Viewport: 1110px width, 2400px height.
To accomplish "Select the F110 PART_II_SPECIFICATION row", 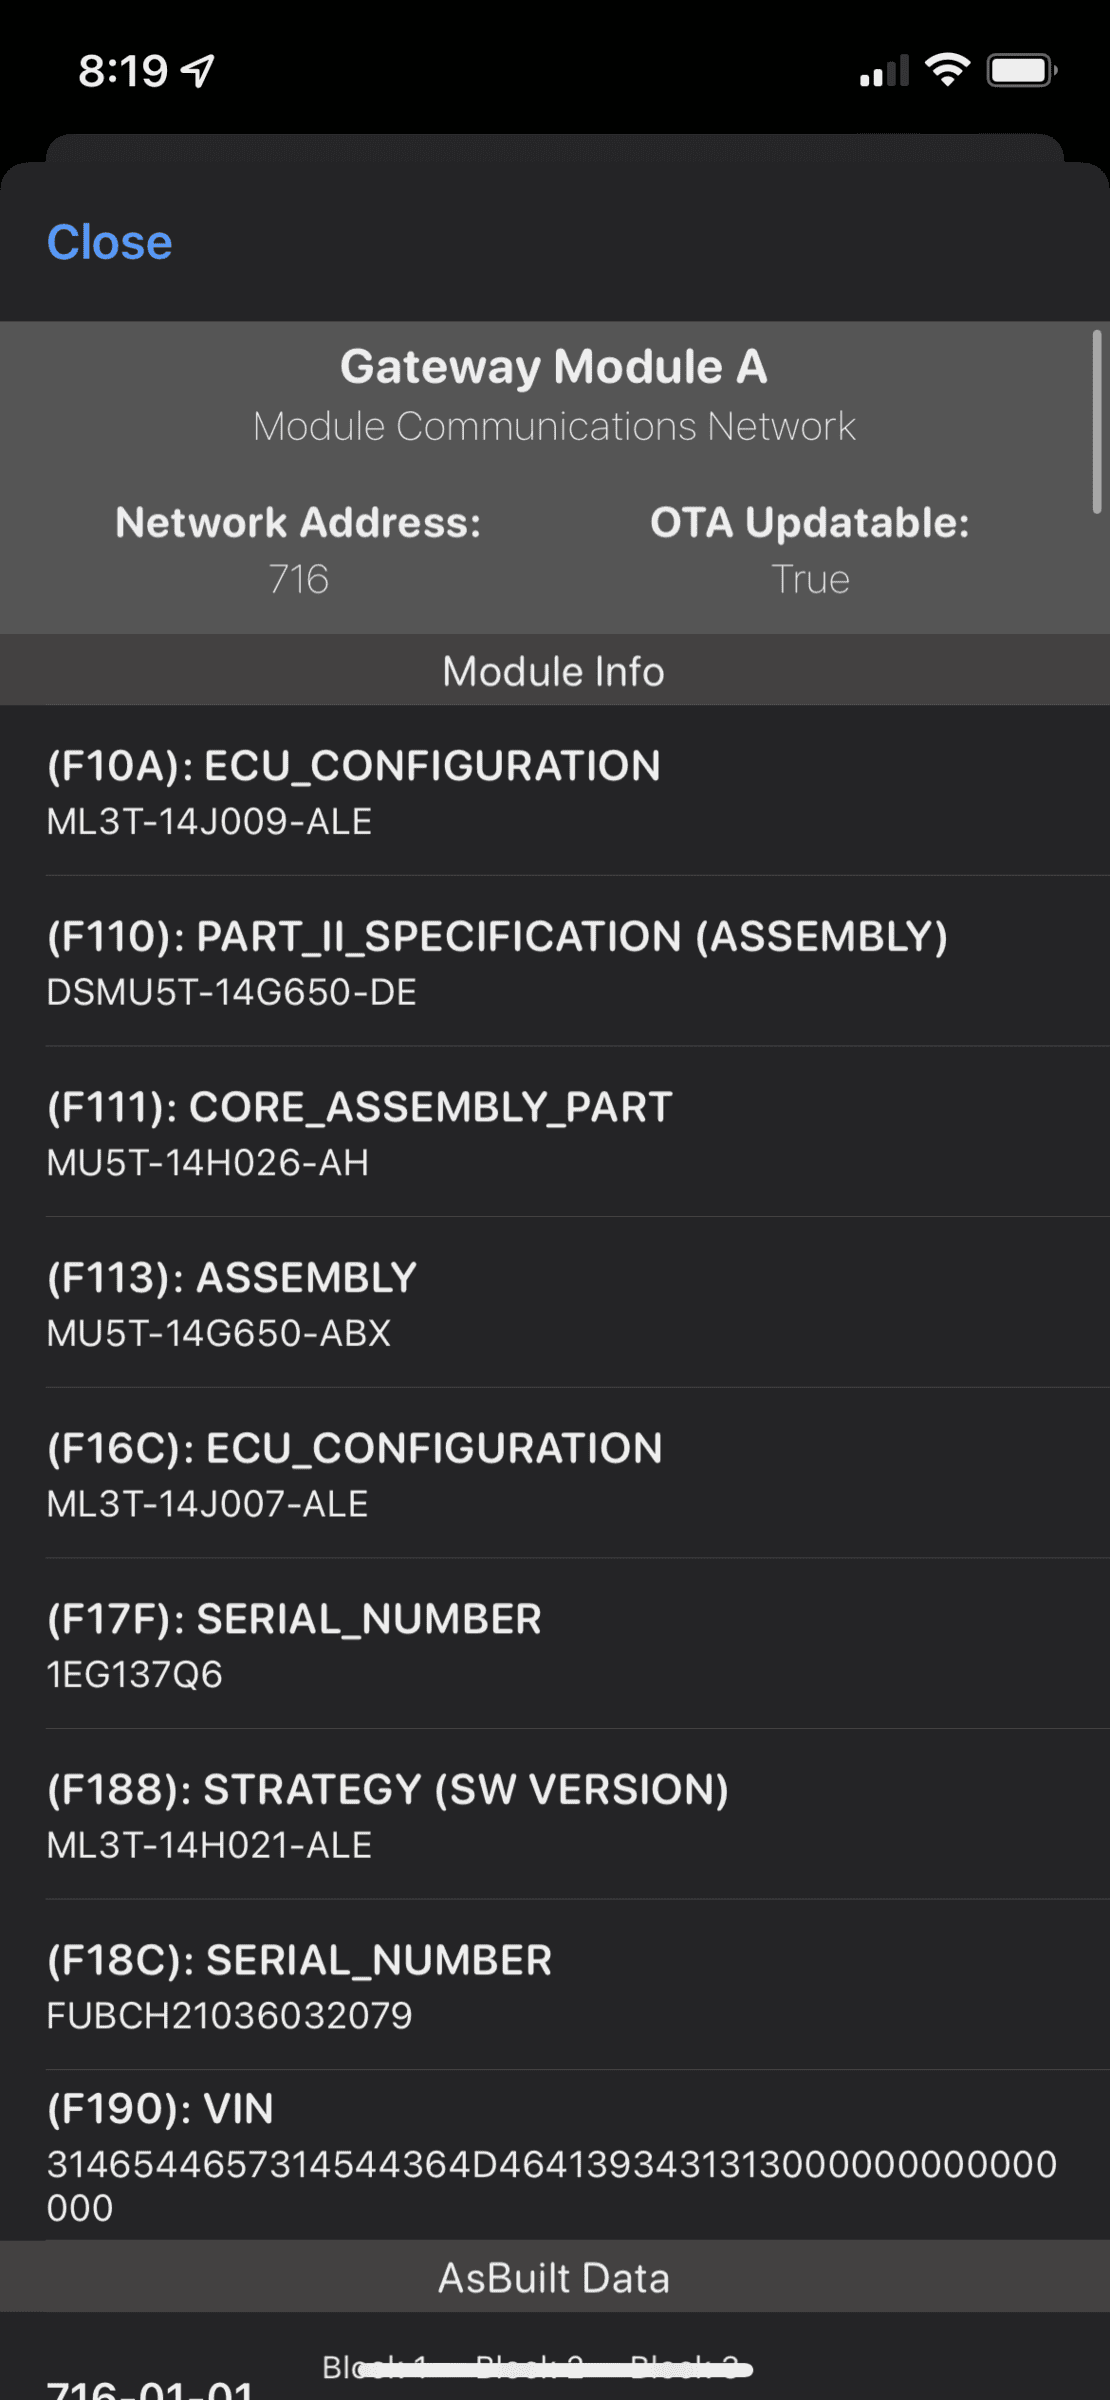I will [x=555, y=962].
